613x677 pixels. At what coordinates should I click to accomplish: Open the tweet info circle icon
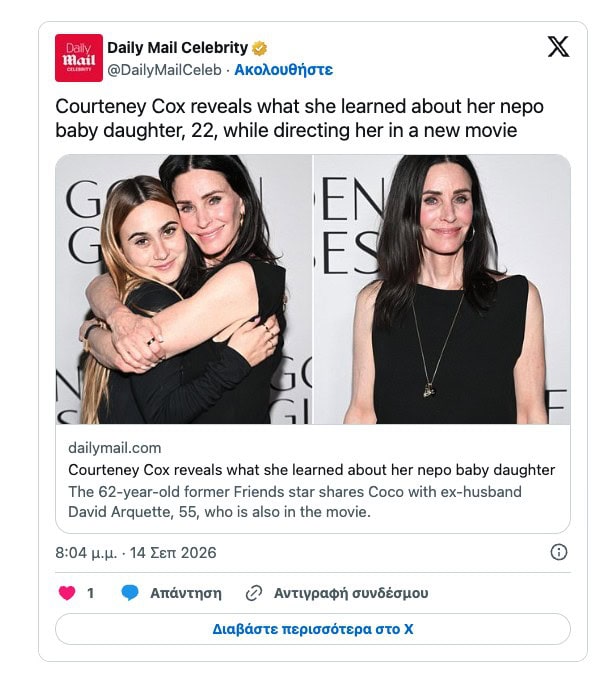[x=559, y=552]
